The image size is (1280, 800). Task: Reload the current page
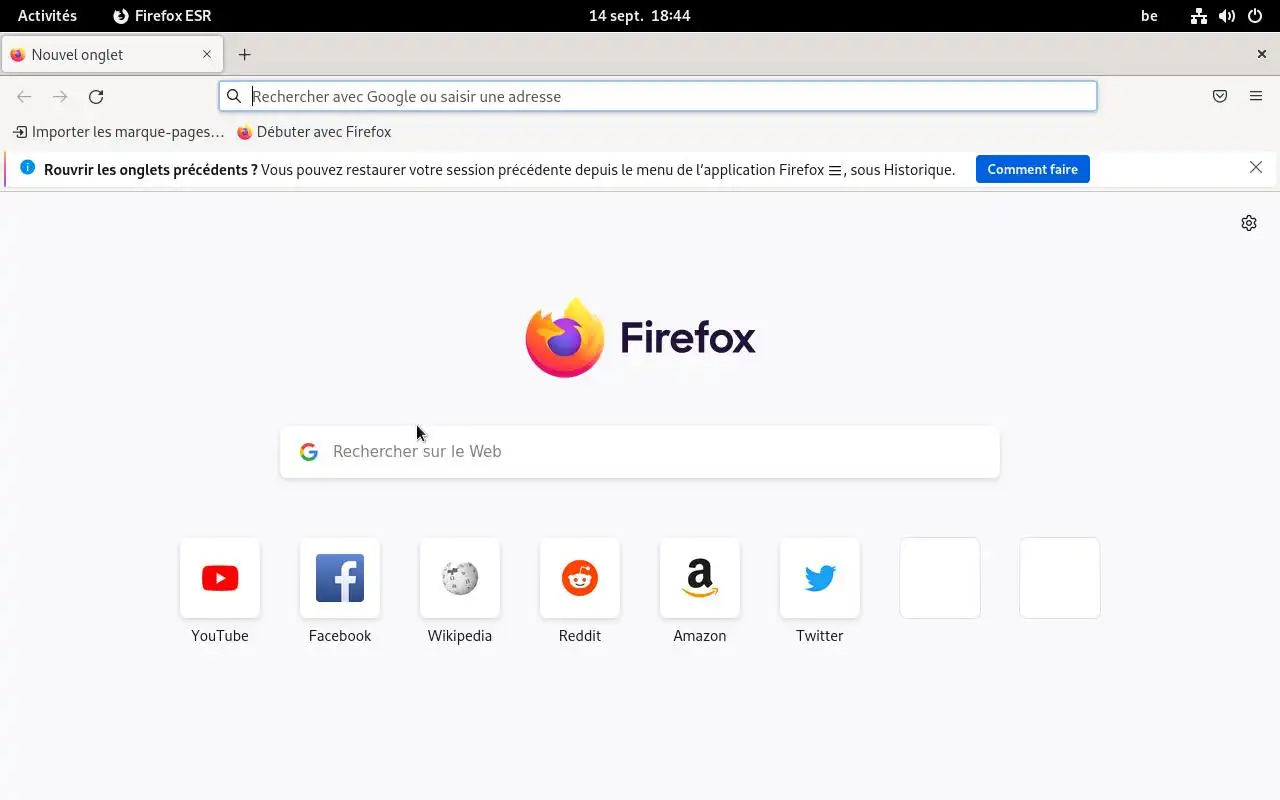pos(96,97)
